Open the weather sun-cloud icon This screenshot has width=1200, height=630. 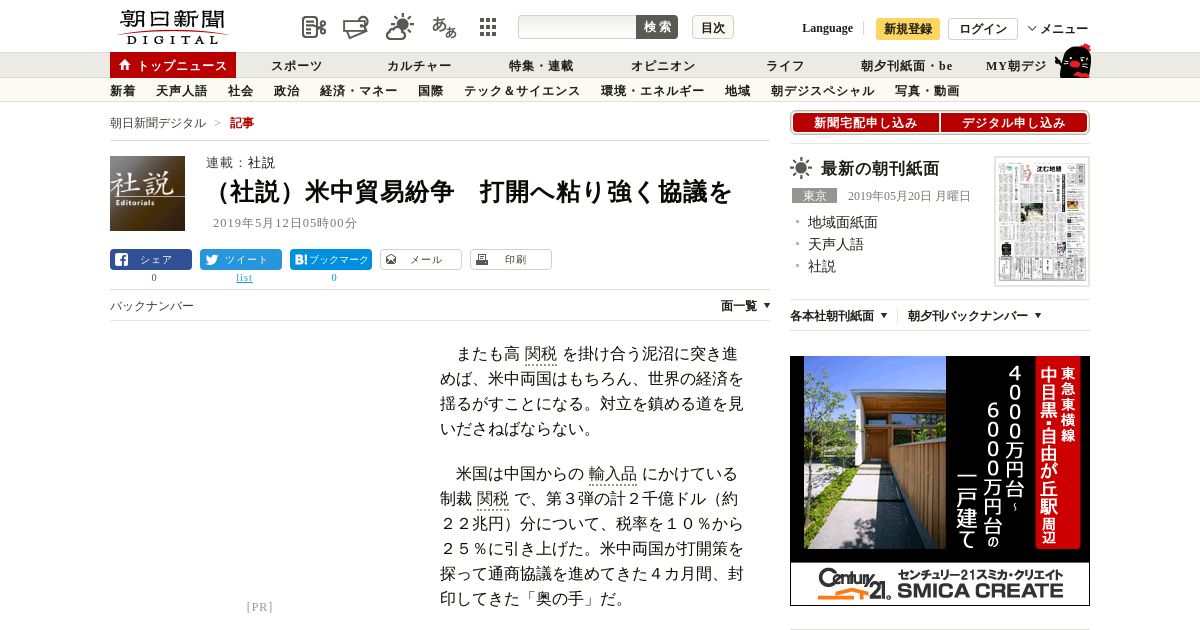pyautogui.click(x=400, y=27)
